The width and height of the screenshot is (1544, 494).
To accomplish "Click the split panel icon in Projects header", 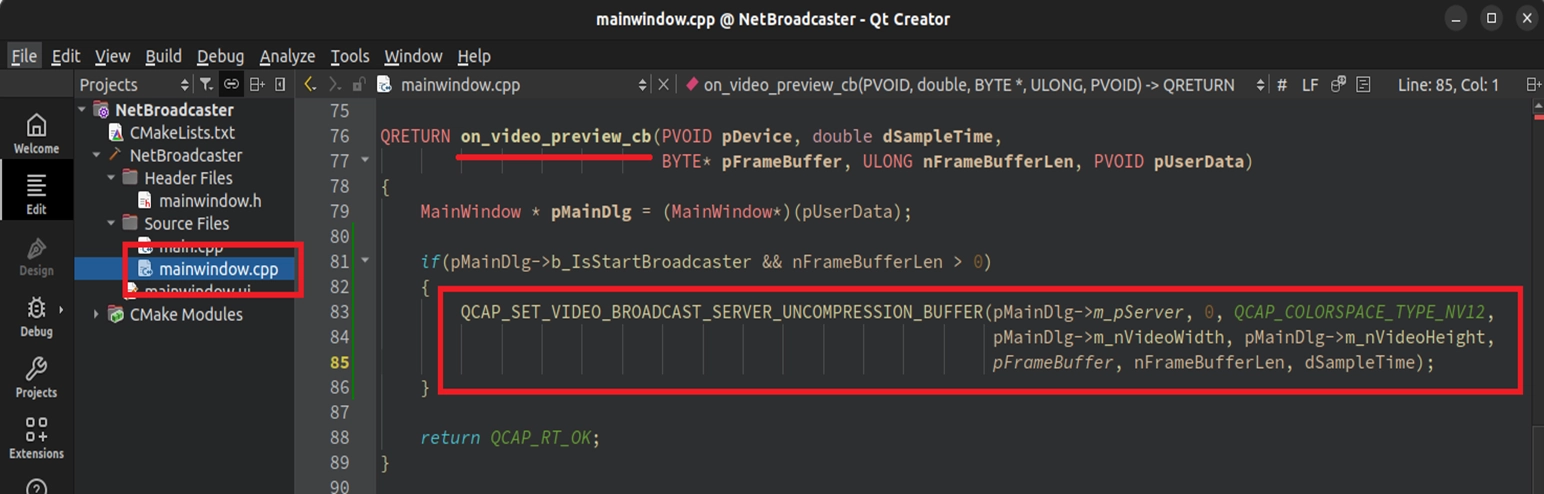I will 257,85.
